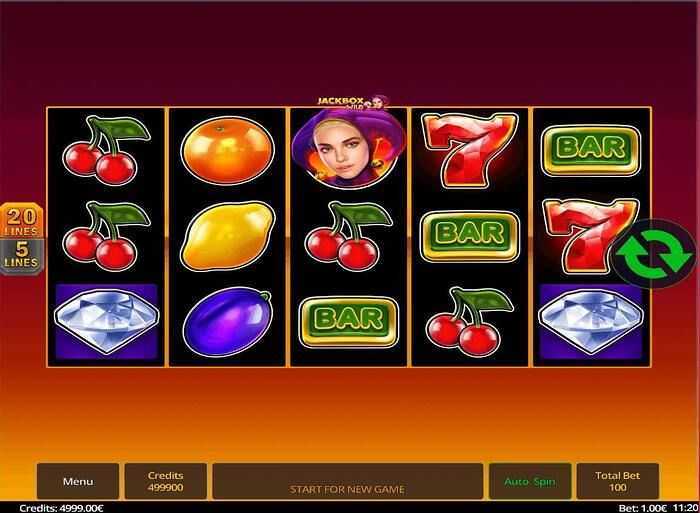
Task: Click the purple plum symbol
Action: 227,322
